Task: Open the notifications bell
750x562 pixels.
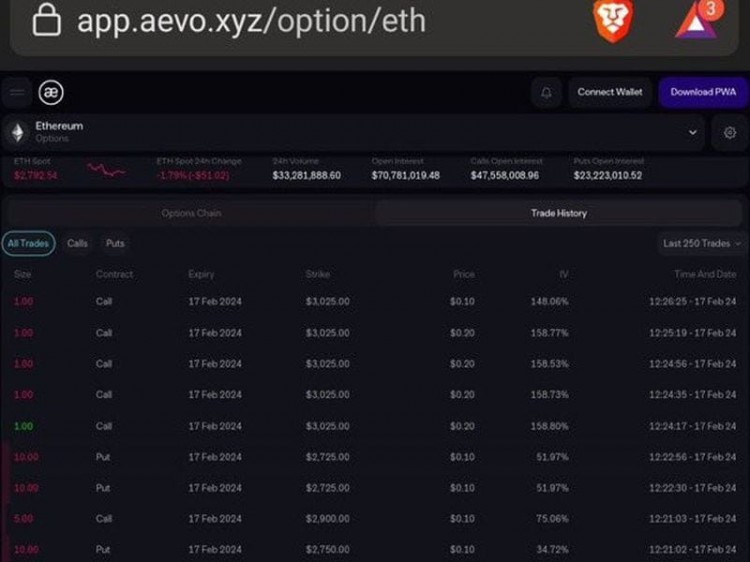Action: coord(546,92)
